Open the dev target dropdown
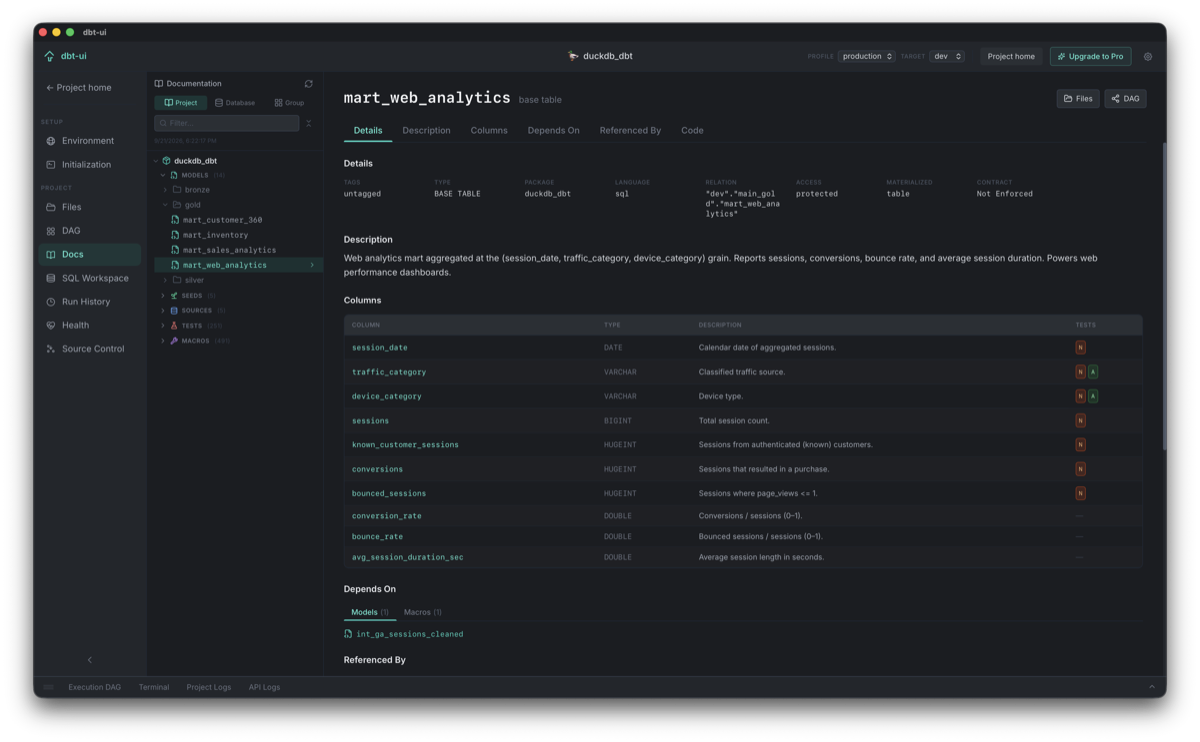Image resolution: width=1200 pixels, height=742 pixels. 947,56
